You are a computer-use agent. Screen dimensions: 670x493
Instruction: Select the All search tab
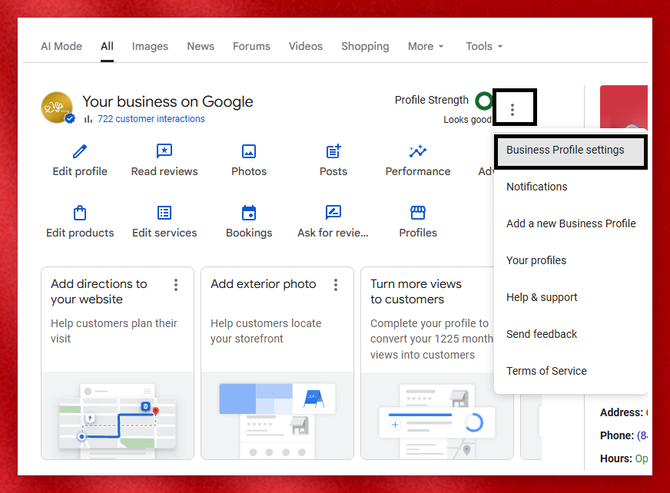click(107, 46)
